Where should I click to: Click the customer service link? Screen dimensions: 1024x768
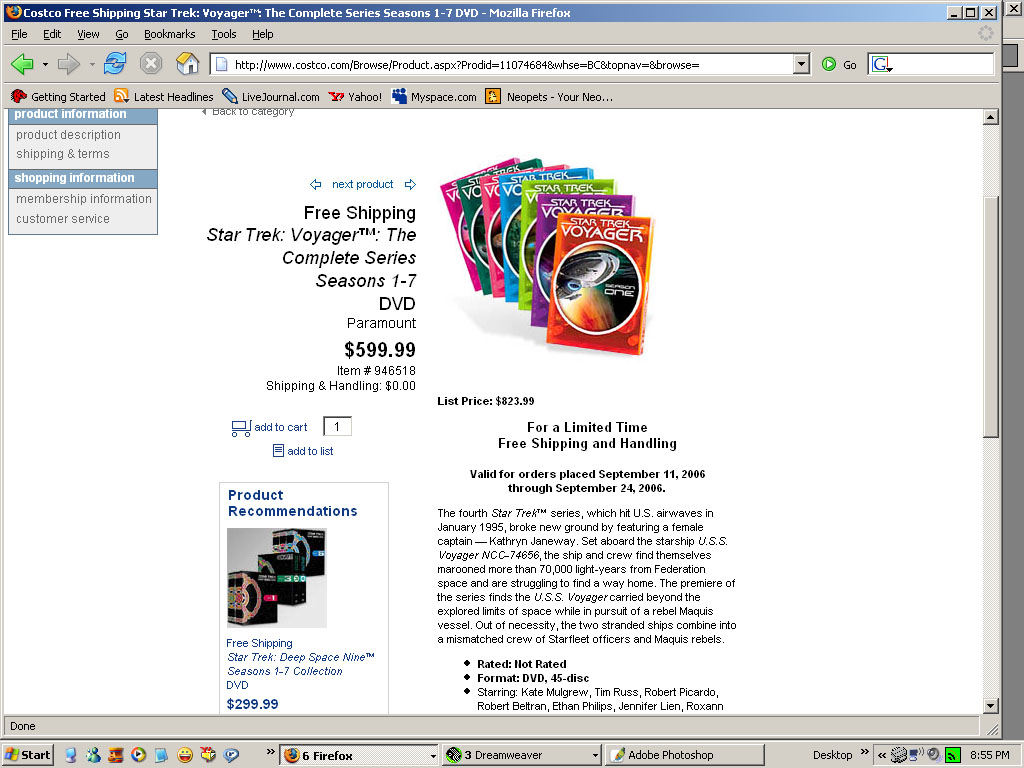63,219
